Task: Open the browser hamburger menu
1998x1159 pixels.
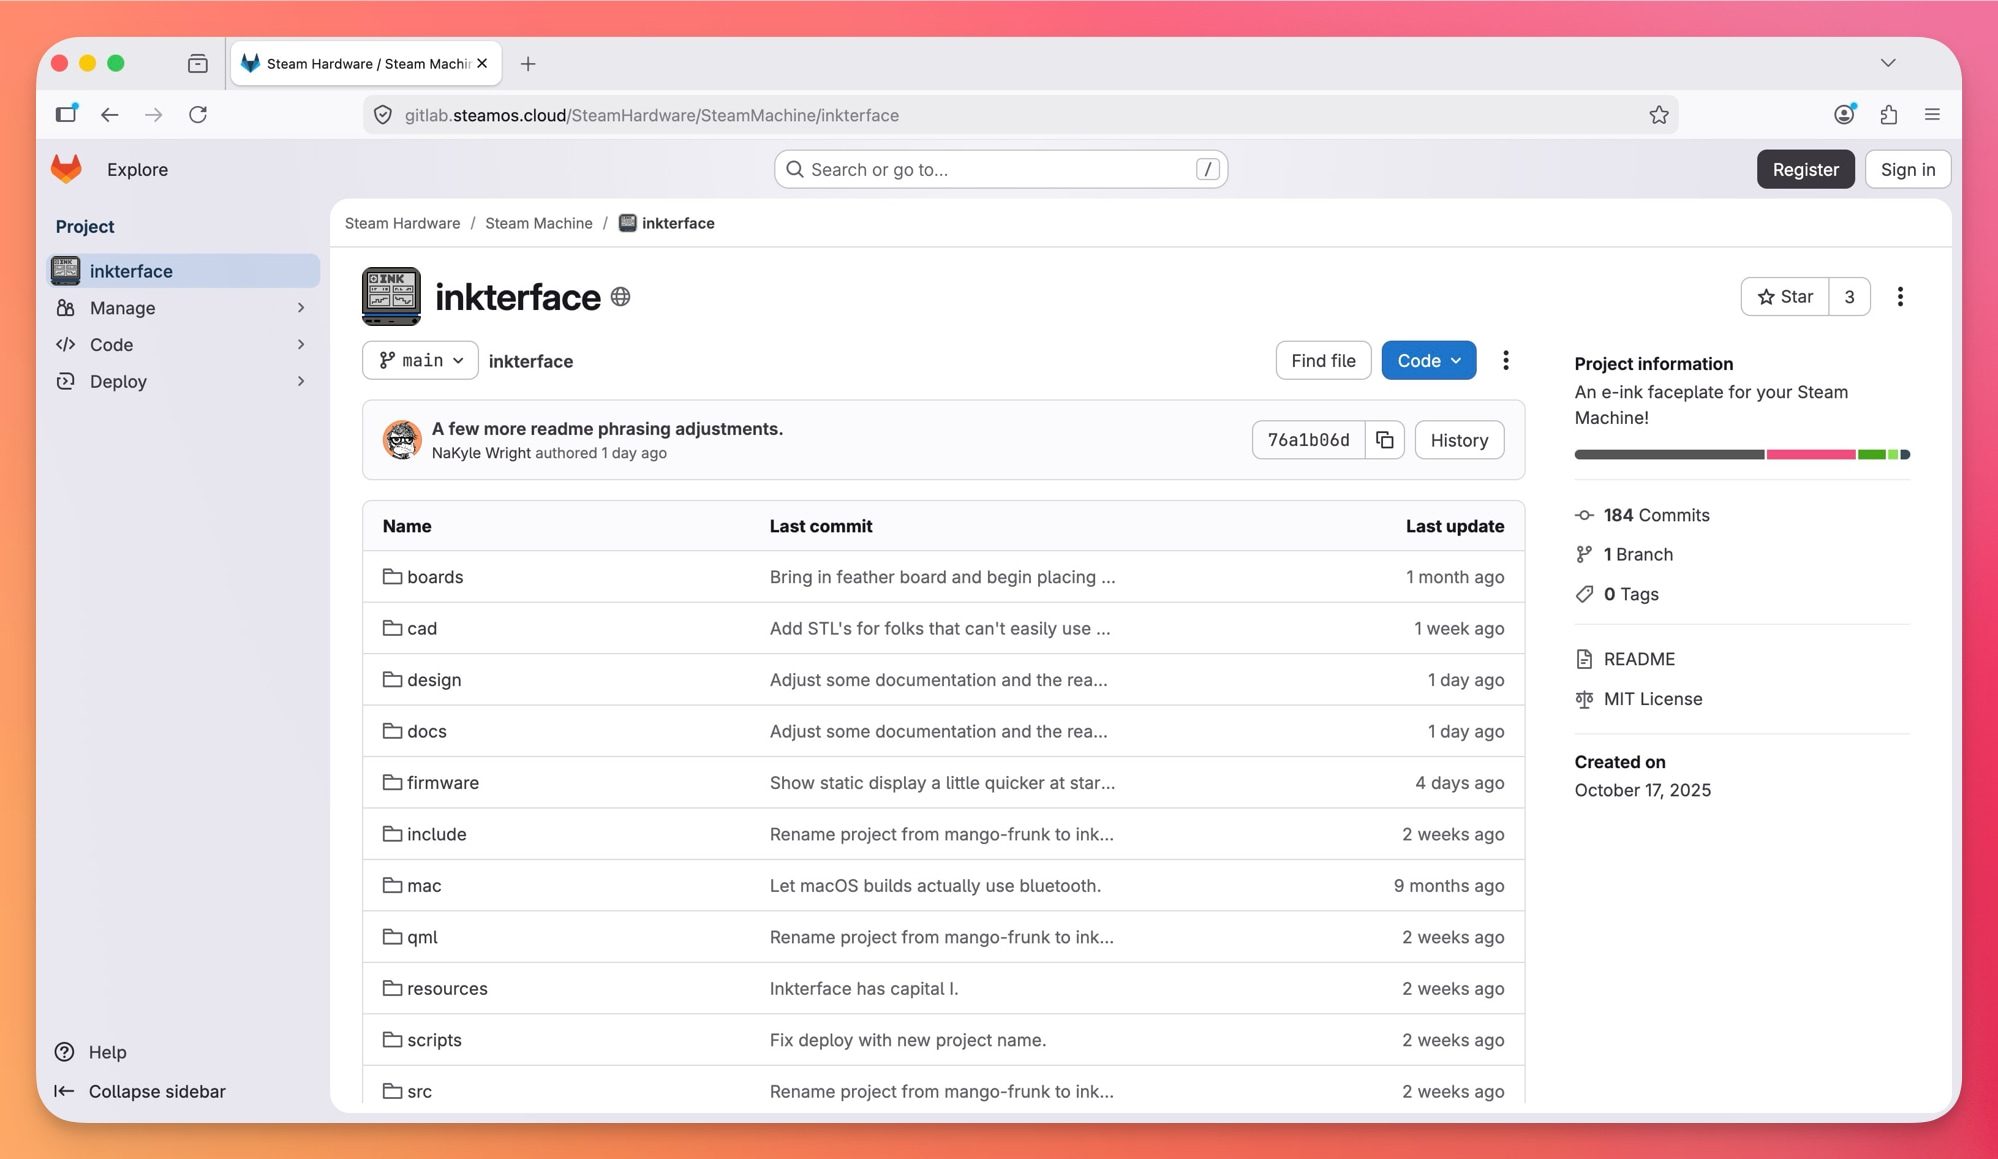Action: tap(1932, 115)
